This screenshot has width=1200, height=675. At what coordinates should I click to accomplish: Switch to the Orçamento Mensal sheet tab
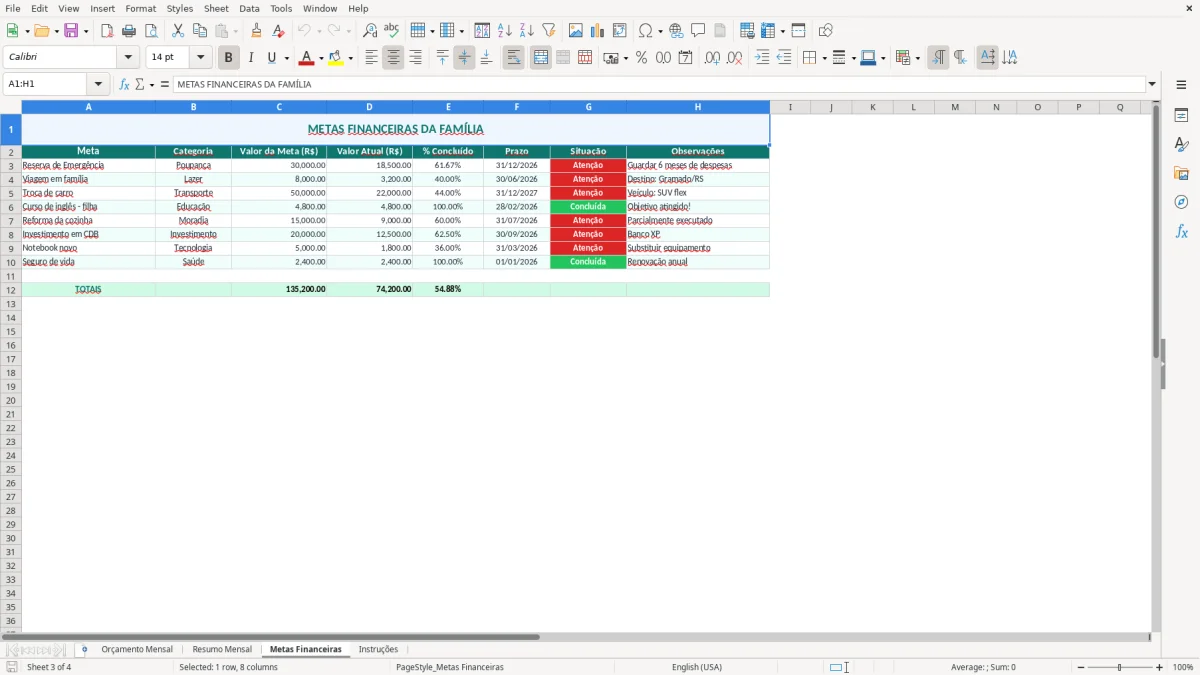click(x=137, y=649)
